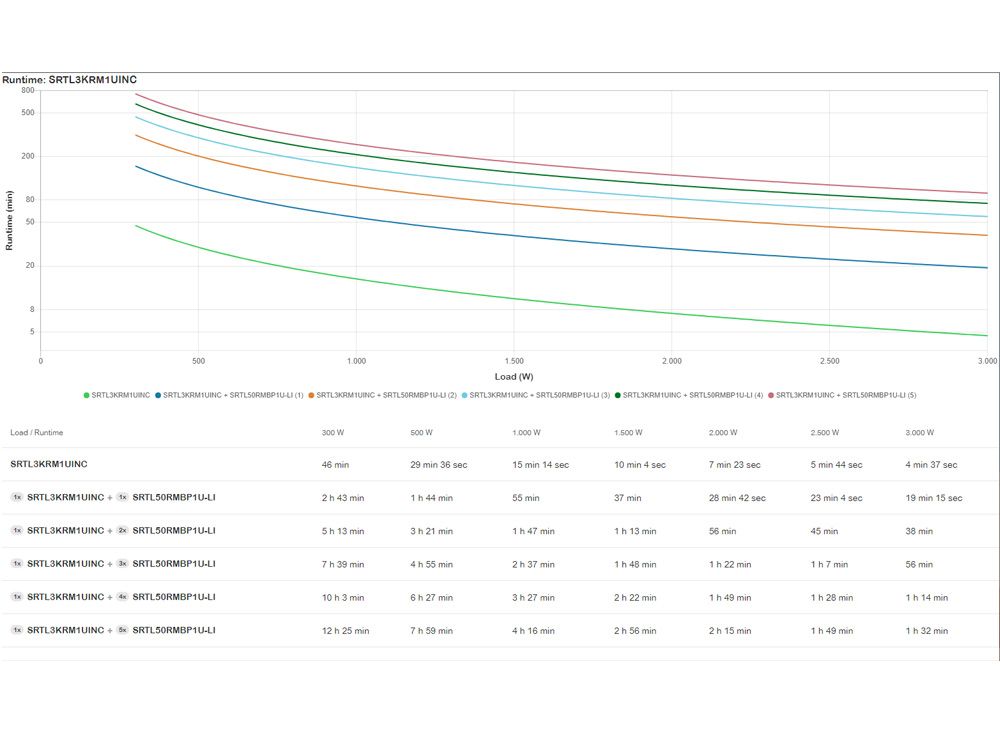Click the 5x quantity badge in table
1000x750 pixels.
(122, 630)
